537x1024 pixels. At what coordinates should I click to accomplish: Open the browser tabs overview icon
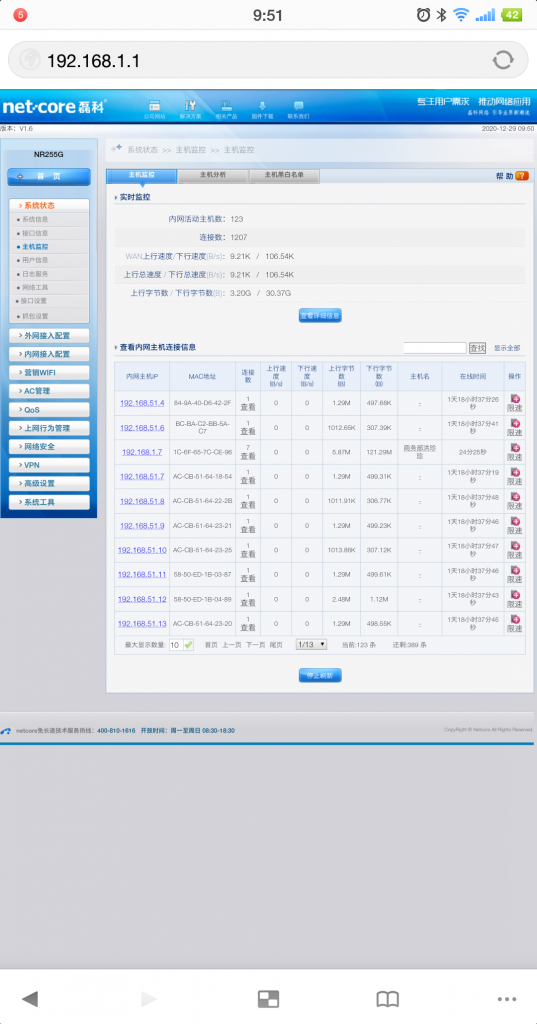[268, 999]
